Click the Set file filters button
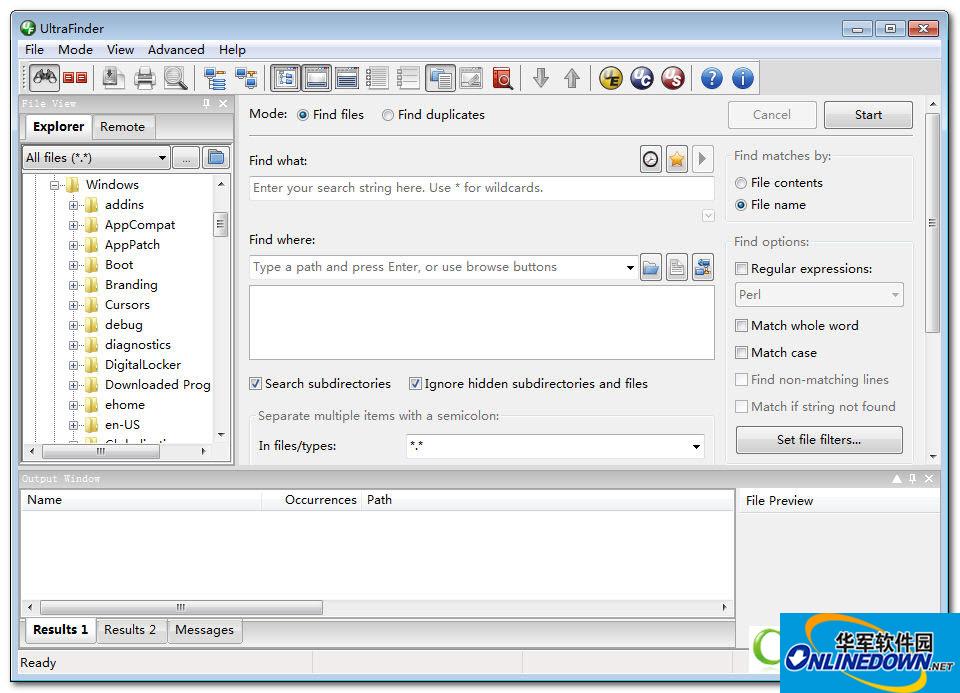This screenshot has width=960, height=693. (x=818, y=440)
